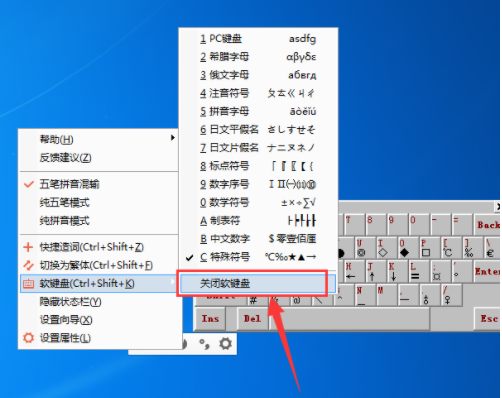Hit the space bar on soft keyboard
The image size is (502, 398).
tap(349, 319)
